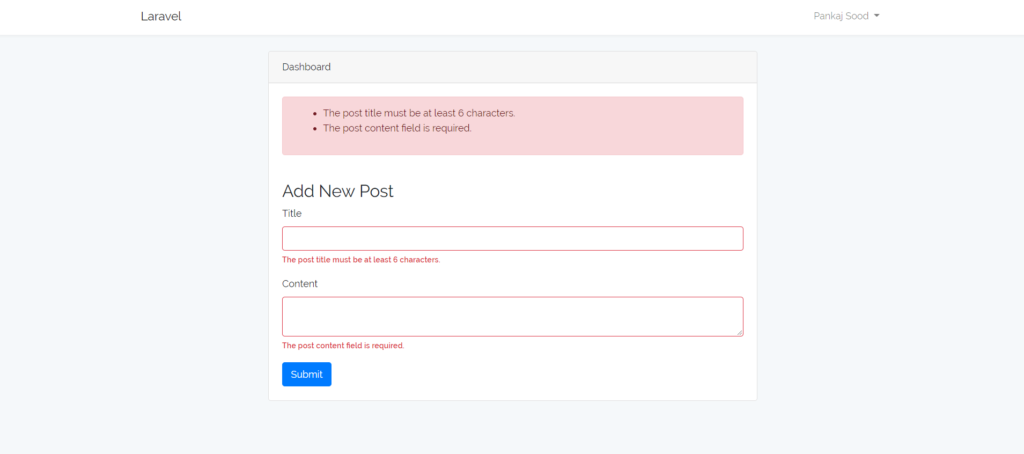
Task: Select the title length error in alert list
Action: point(419,113)
